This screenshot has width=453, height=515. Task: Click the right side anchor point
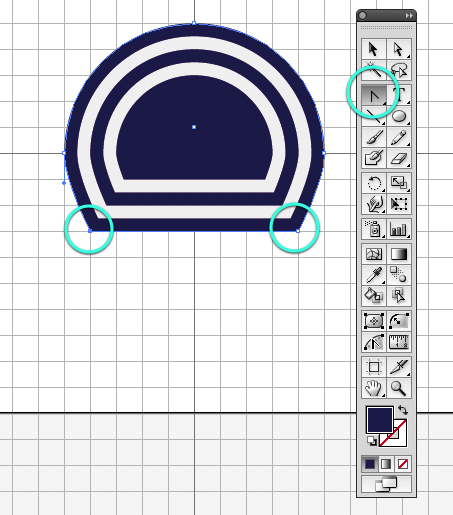(x=324, y=153)
